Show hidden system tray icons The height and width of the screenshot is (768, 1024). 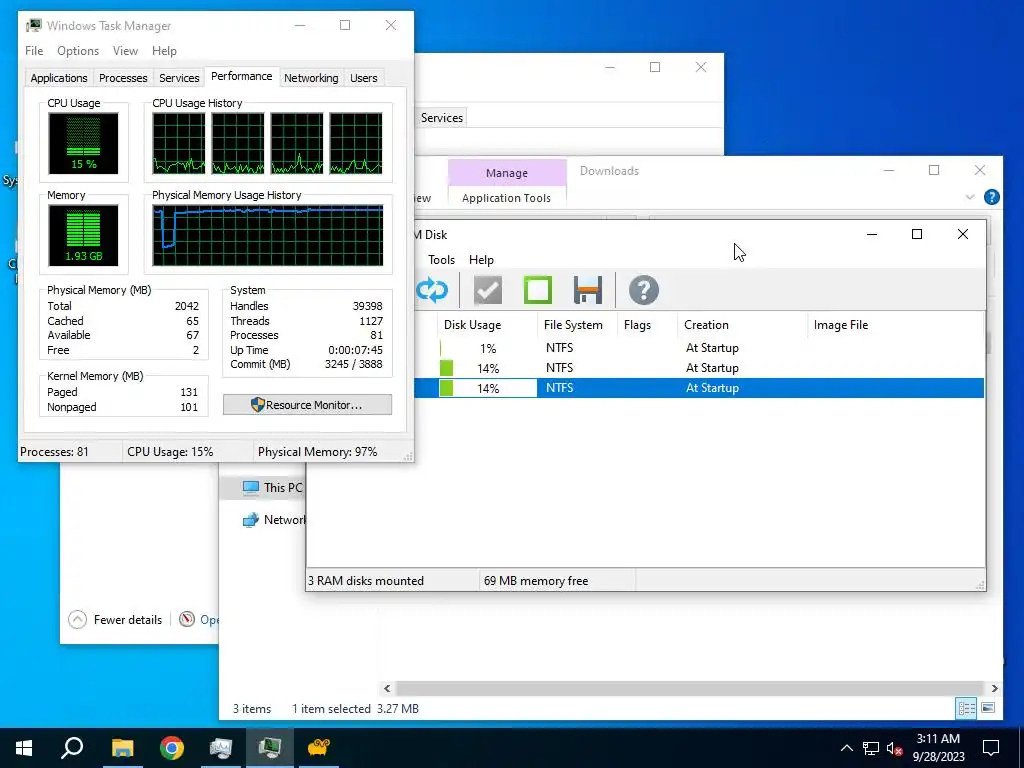pos(846,748)
